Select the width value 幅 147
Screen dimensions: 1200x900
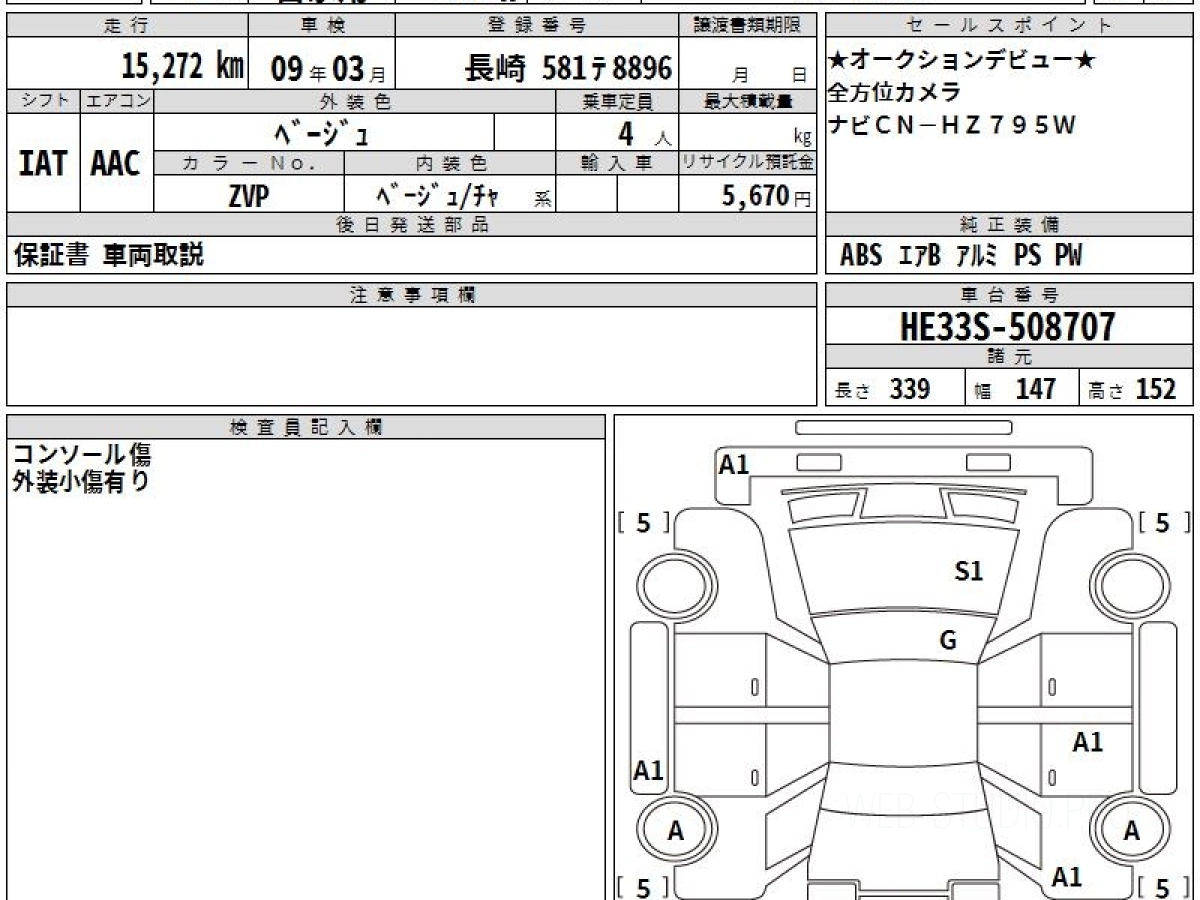coord(1015,389)
